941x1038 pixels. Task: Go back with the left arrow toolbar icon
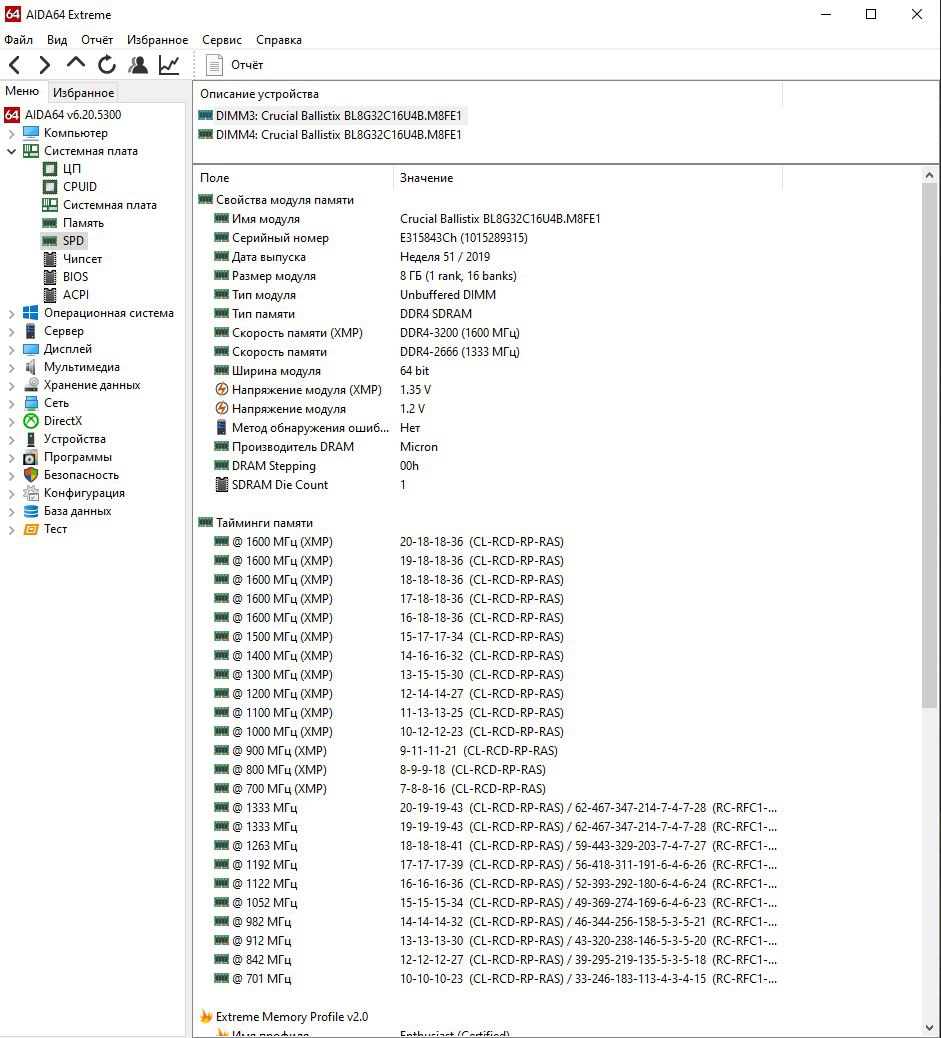pos(15,65)
